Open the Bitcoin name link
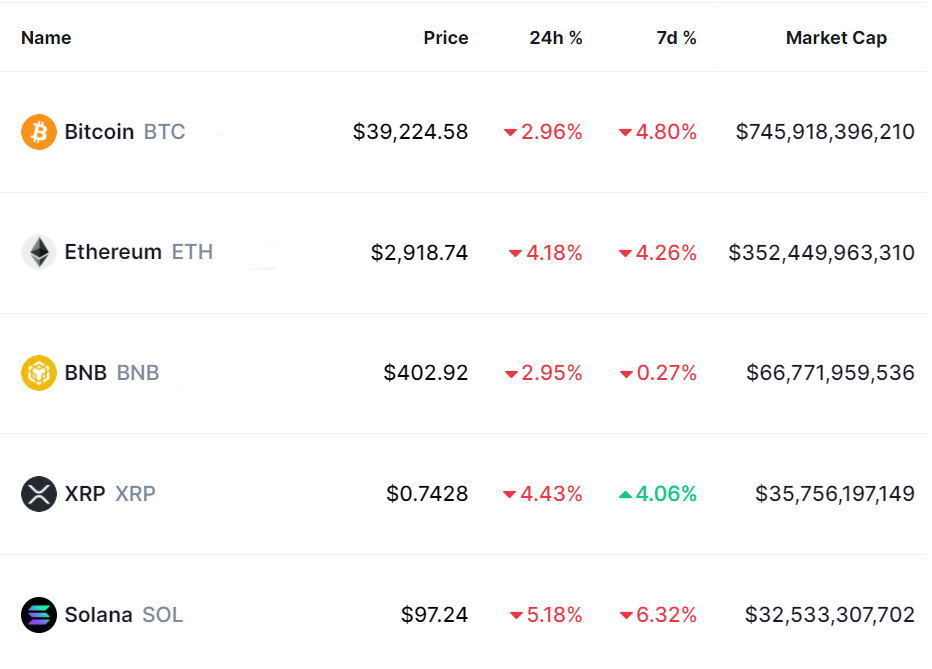 [x=99, y=132]
